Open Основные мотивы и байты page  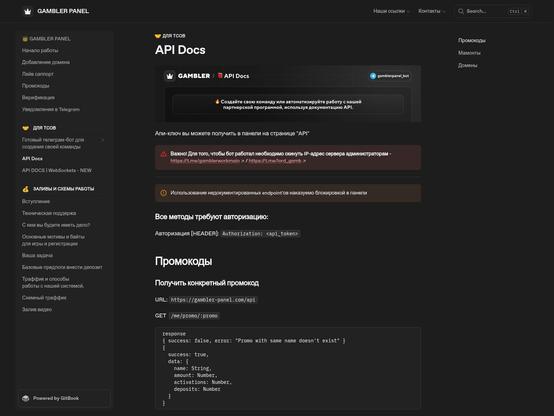53,240
